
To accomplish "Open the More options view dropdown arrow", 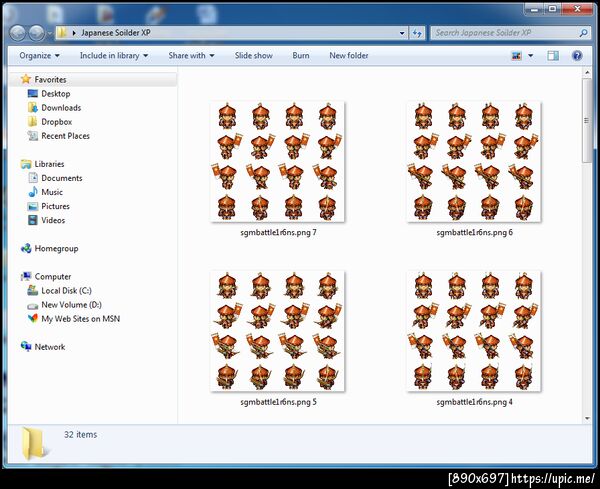I will 531,56.
